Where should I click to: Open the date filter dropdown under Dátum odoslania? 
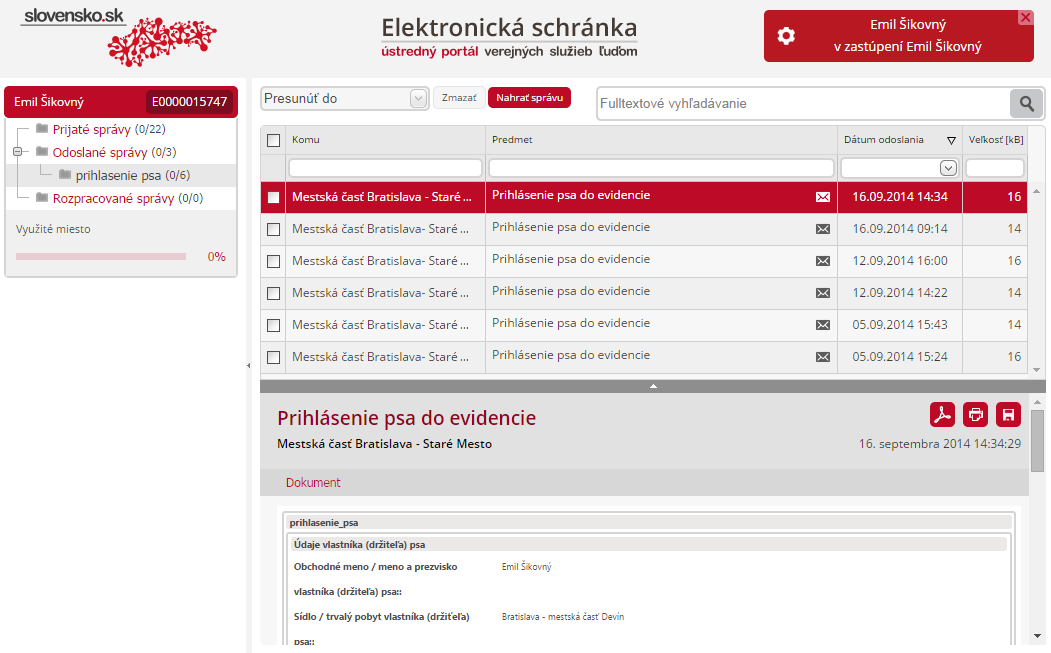(948, 168)
